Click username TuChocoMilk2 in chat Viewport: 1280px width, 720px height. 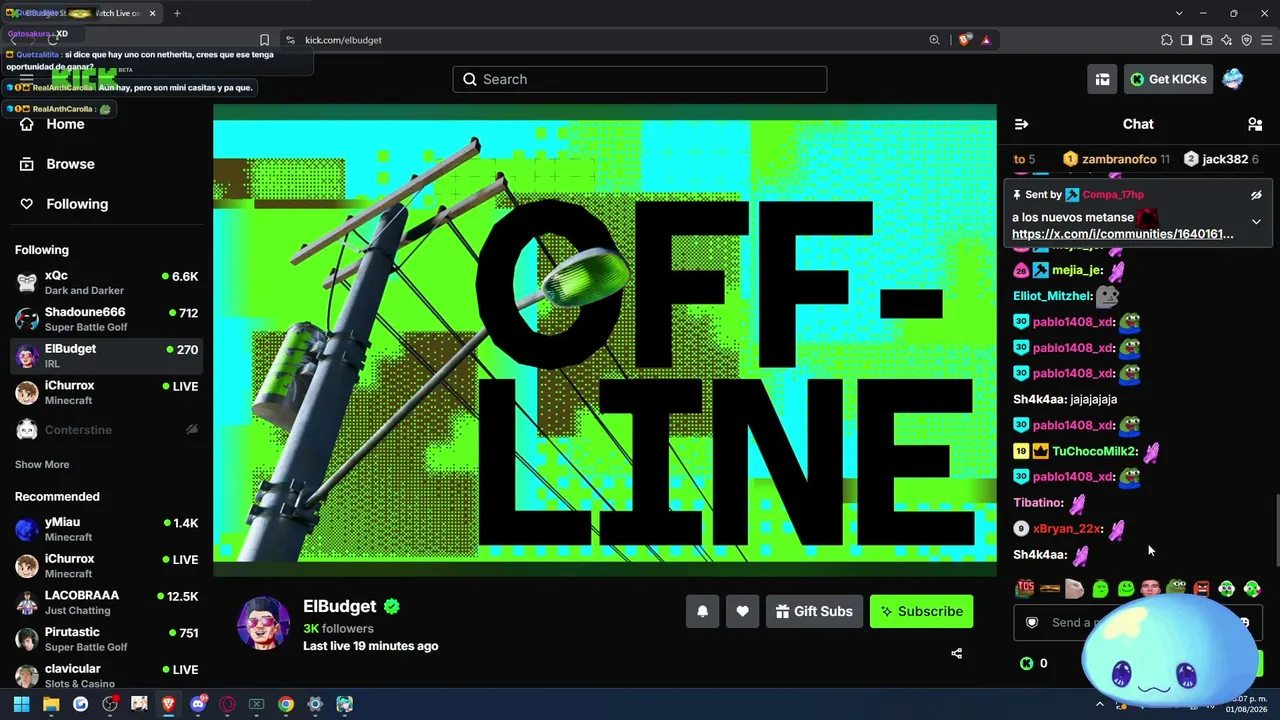coord(1095,451)
